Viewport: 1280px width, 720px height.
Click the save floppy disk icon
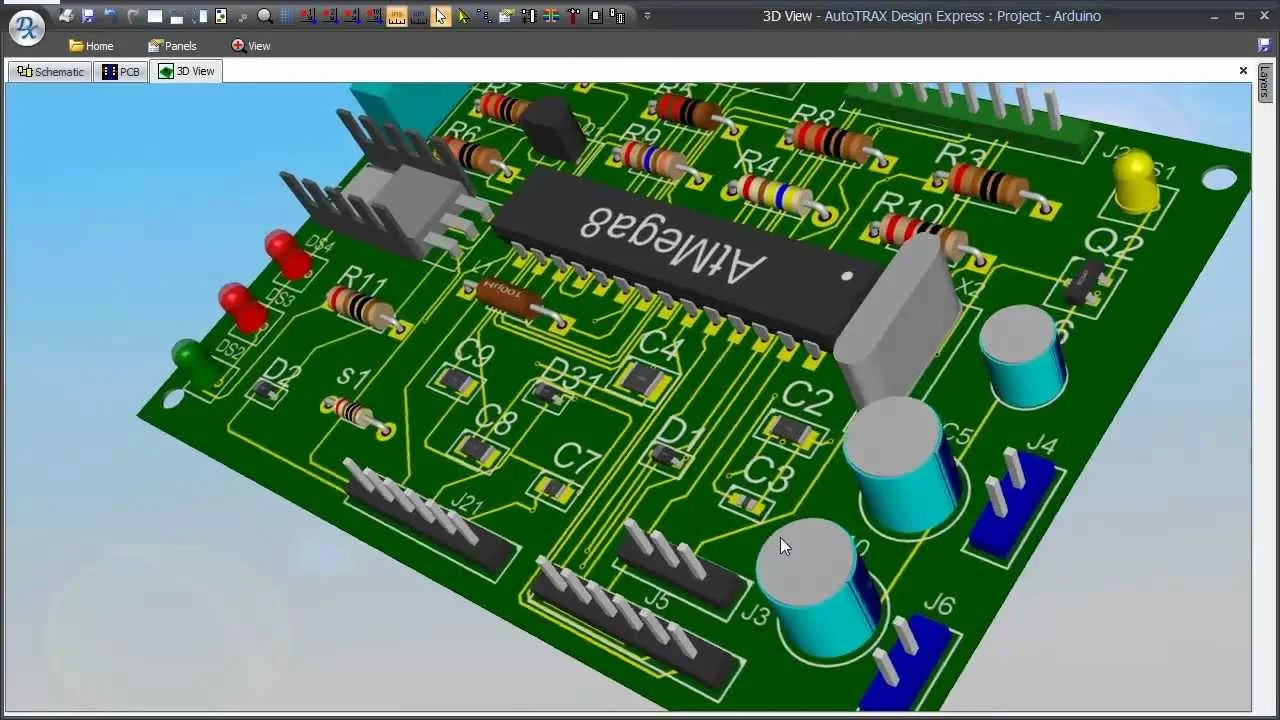coord(88,16)
